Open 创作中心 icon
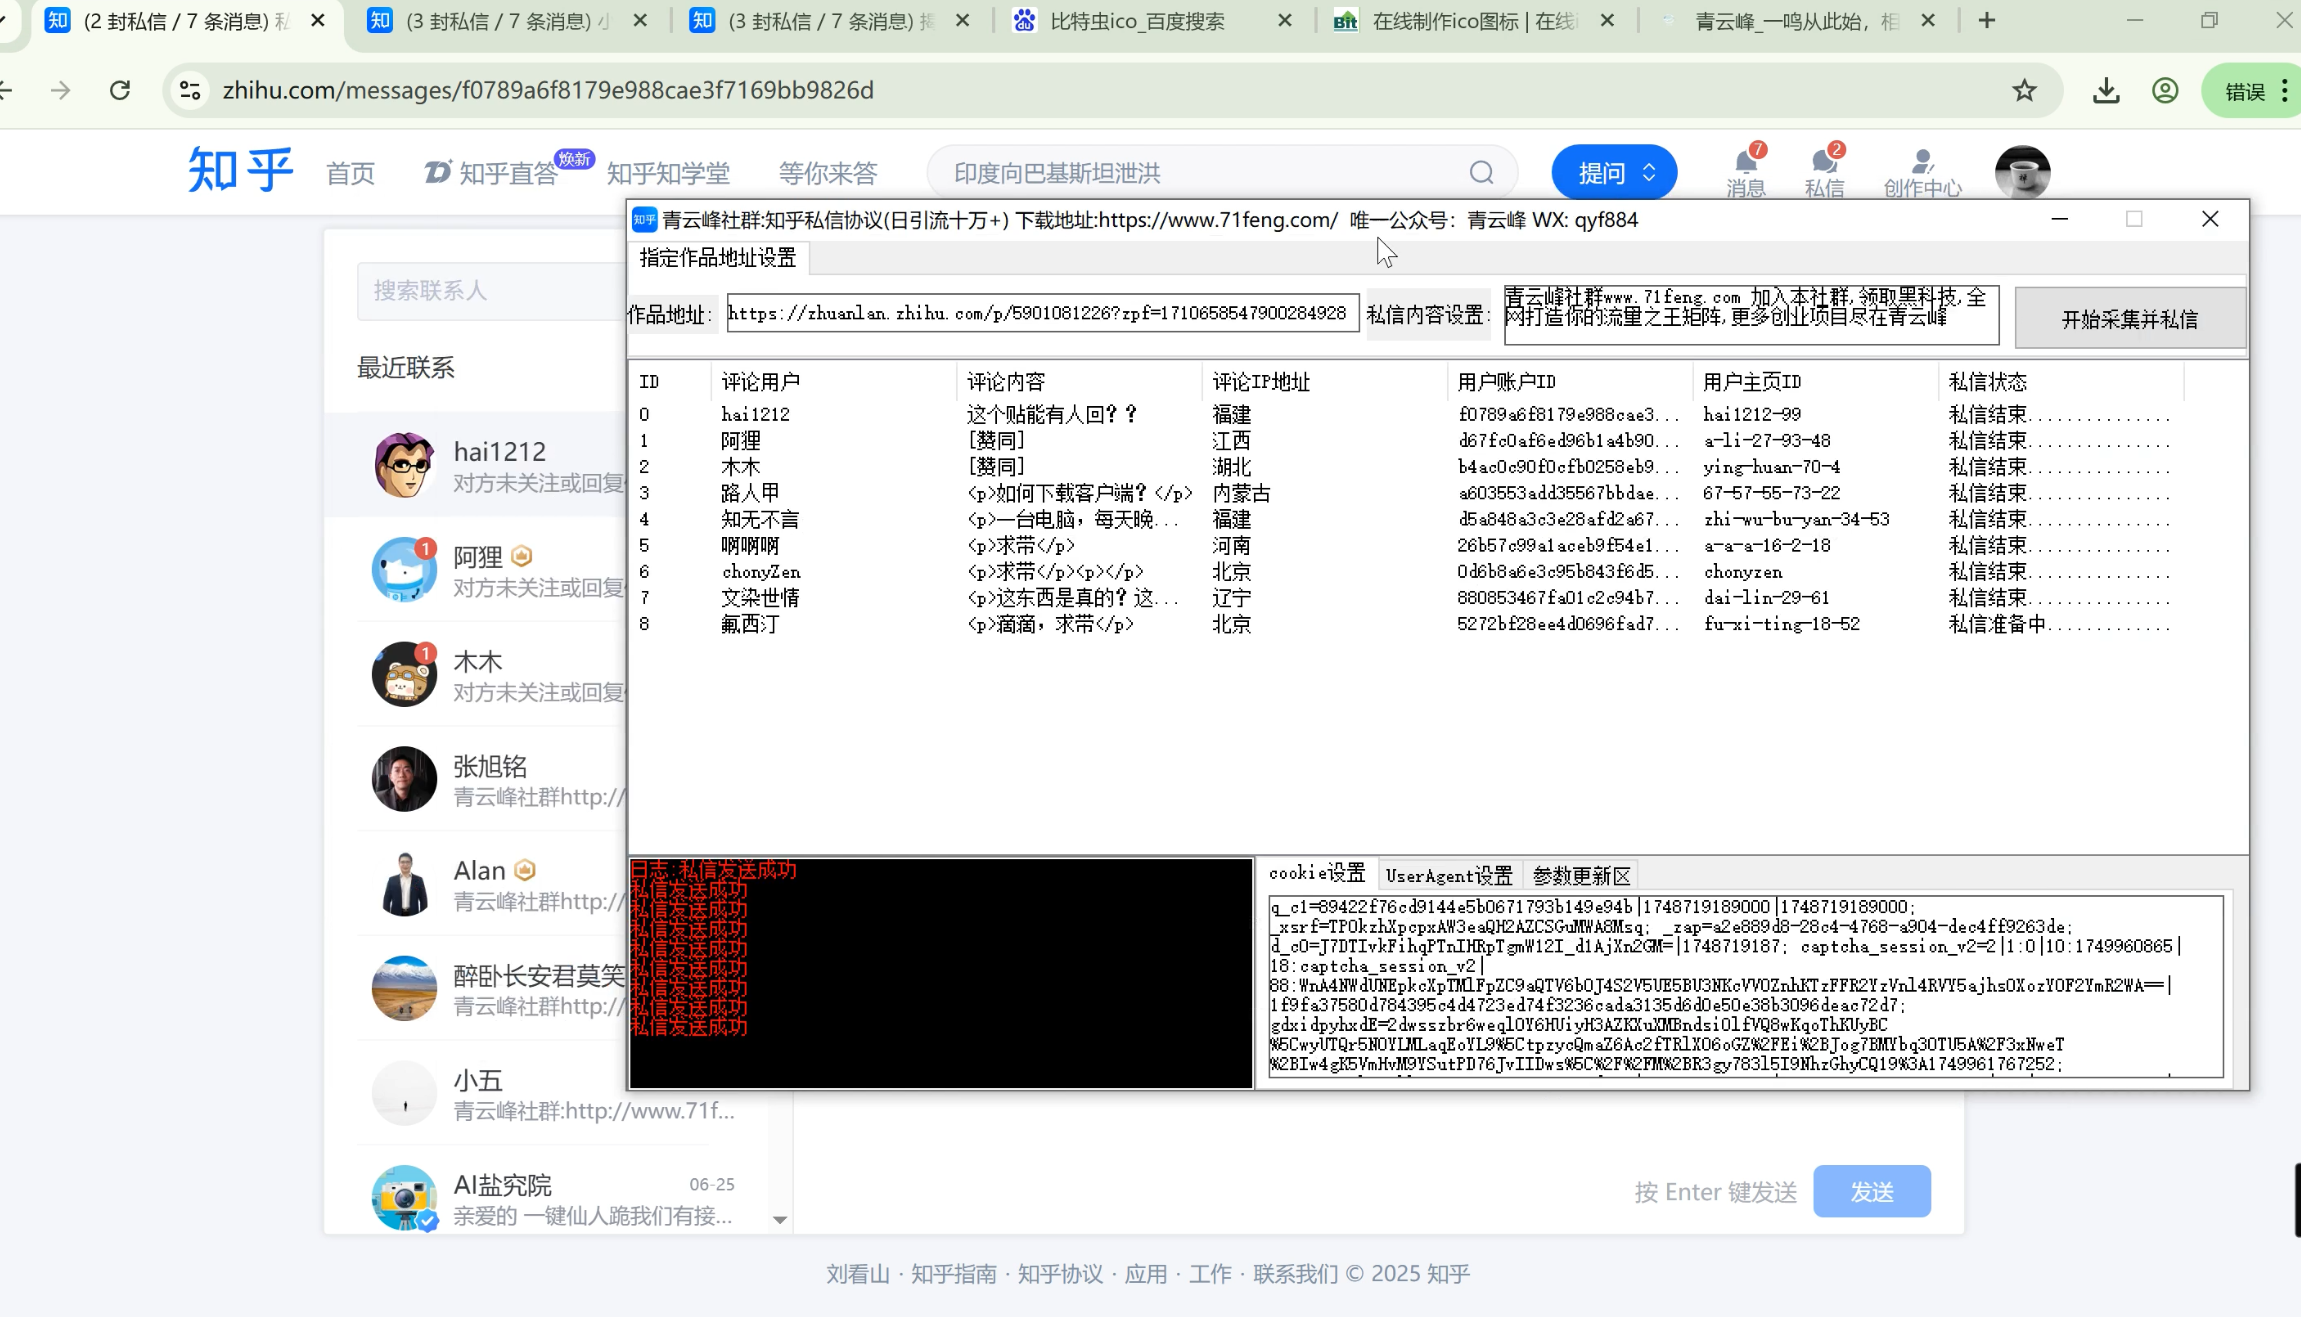The image size is (2301, 1317). coord(1922,172)
